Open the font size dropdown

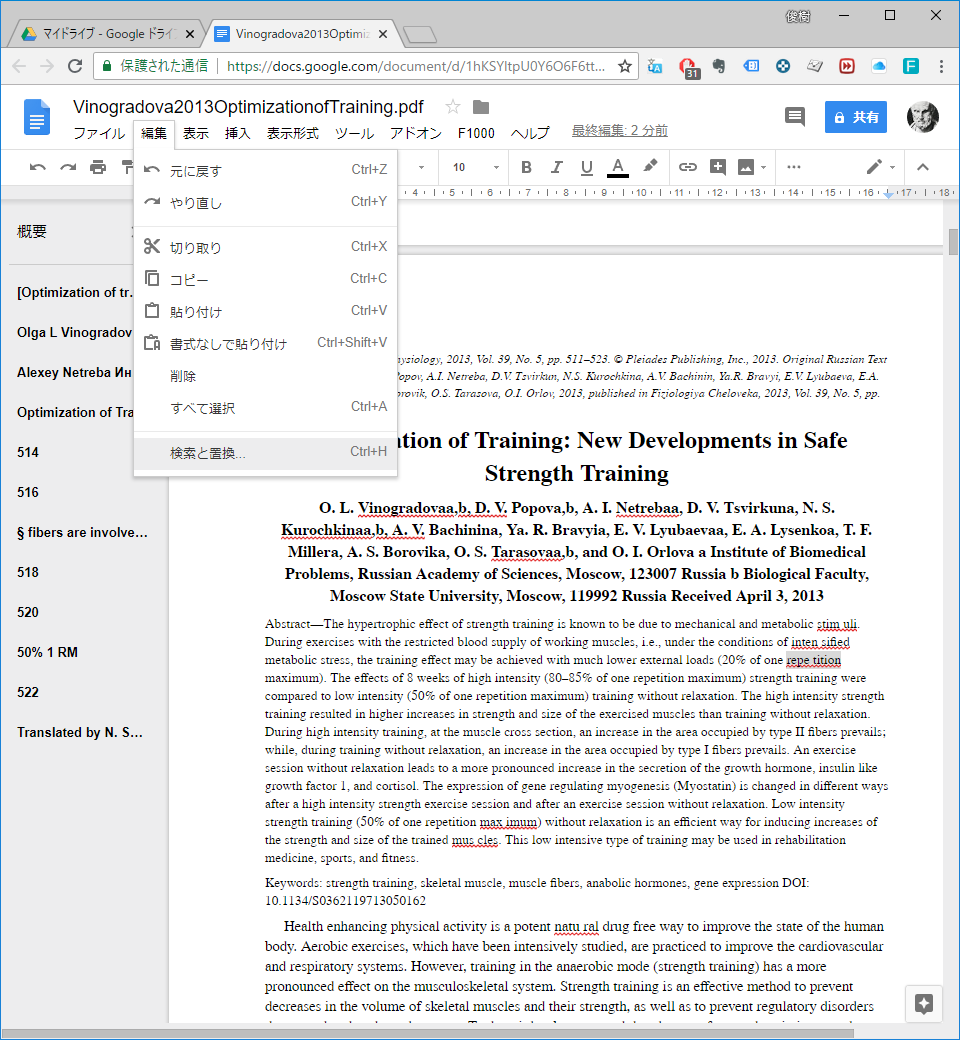tap(475, 167)
